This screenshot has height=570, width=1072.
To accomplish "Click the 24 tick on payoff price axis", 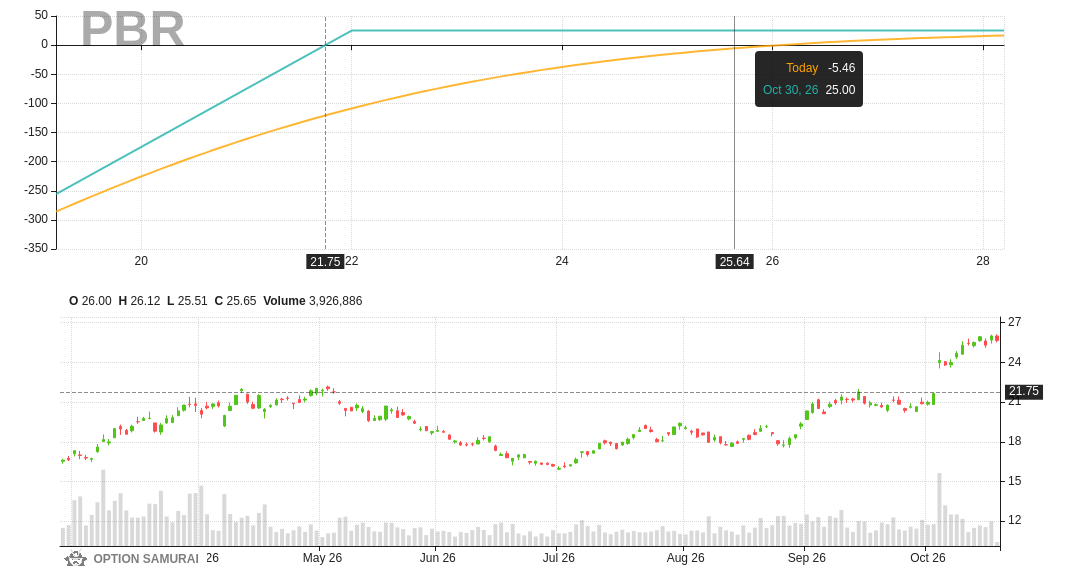I will (x=562, y=260).
